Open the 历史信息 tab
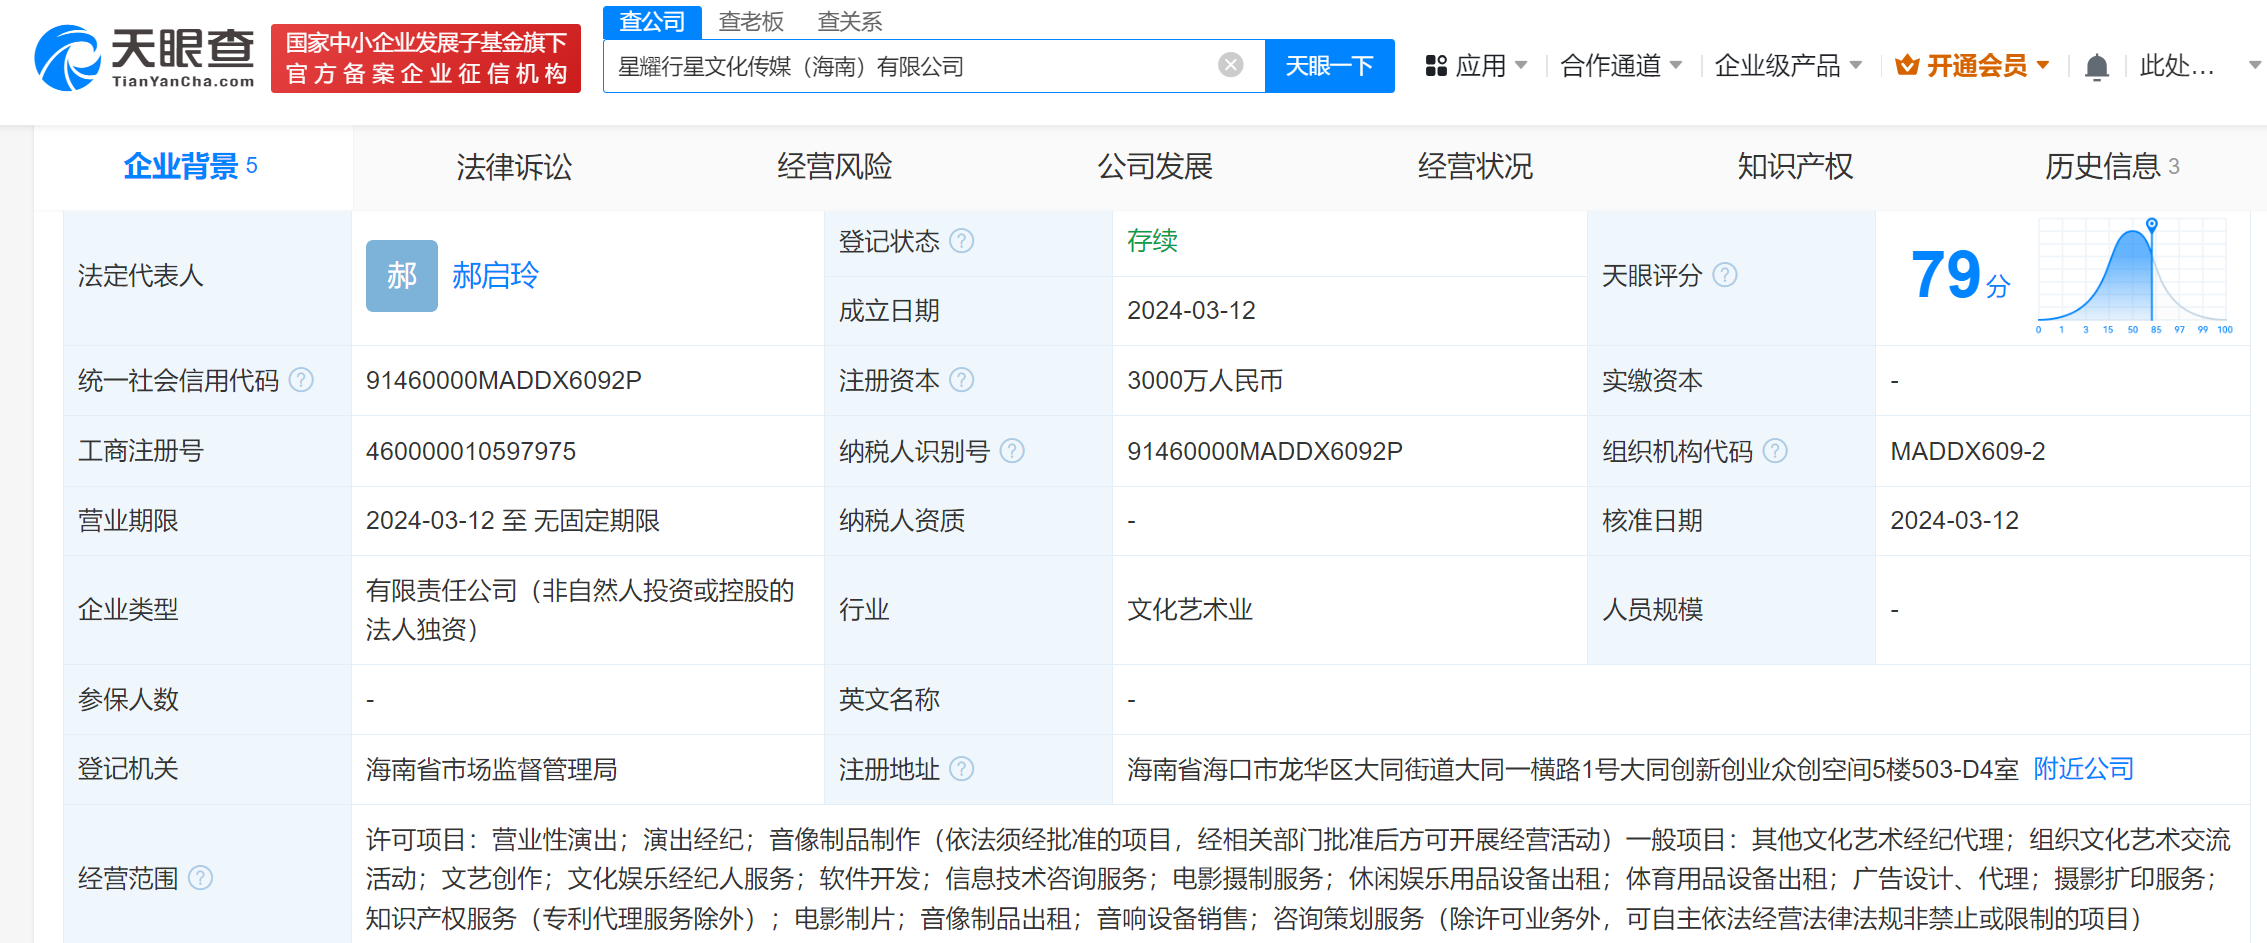2267x943 pixels. point(2112,166)
